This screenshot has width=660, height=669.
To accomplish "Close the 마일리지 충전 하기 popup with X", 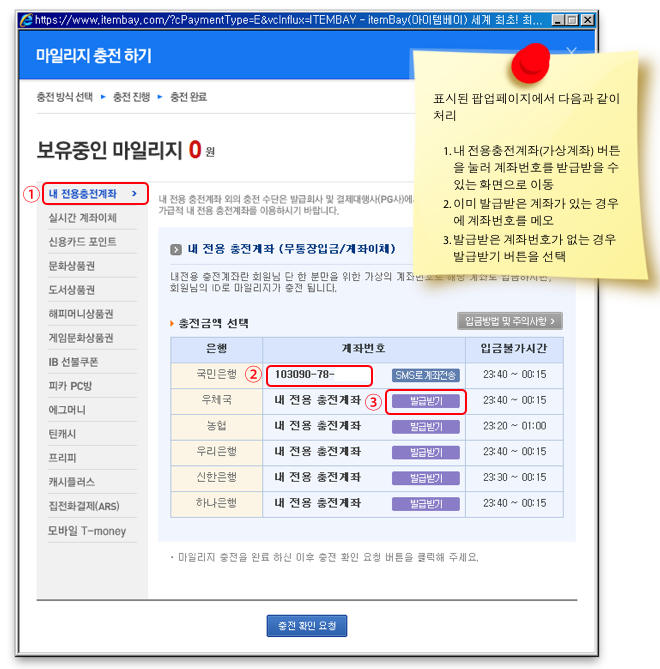I will [571, 52].
